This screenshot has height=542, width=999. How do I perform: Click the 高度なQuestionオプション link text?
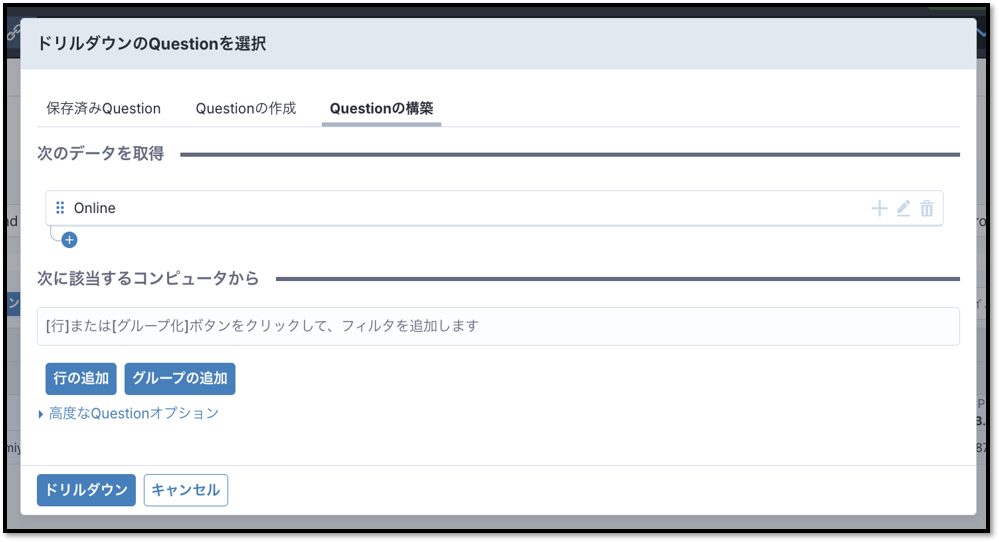[133, 413]
